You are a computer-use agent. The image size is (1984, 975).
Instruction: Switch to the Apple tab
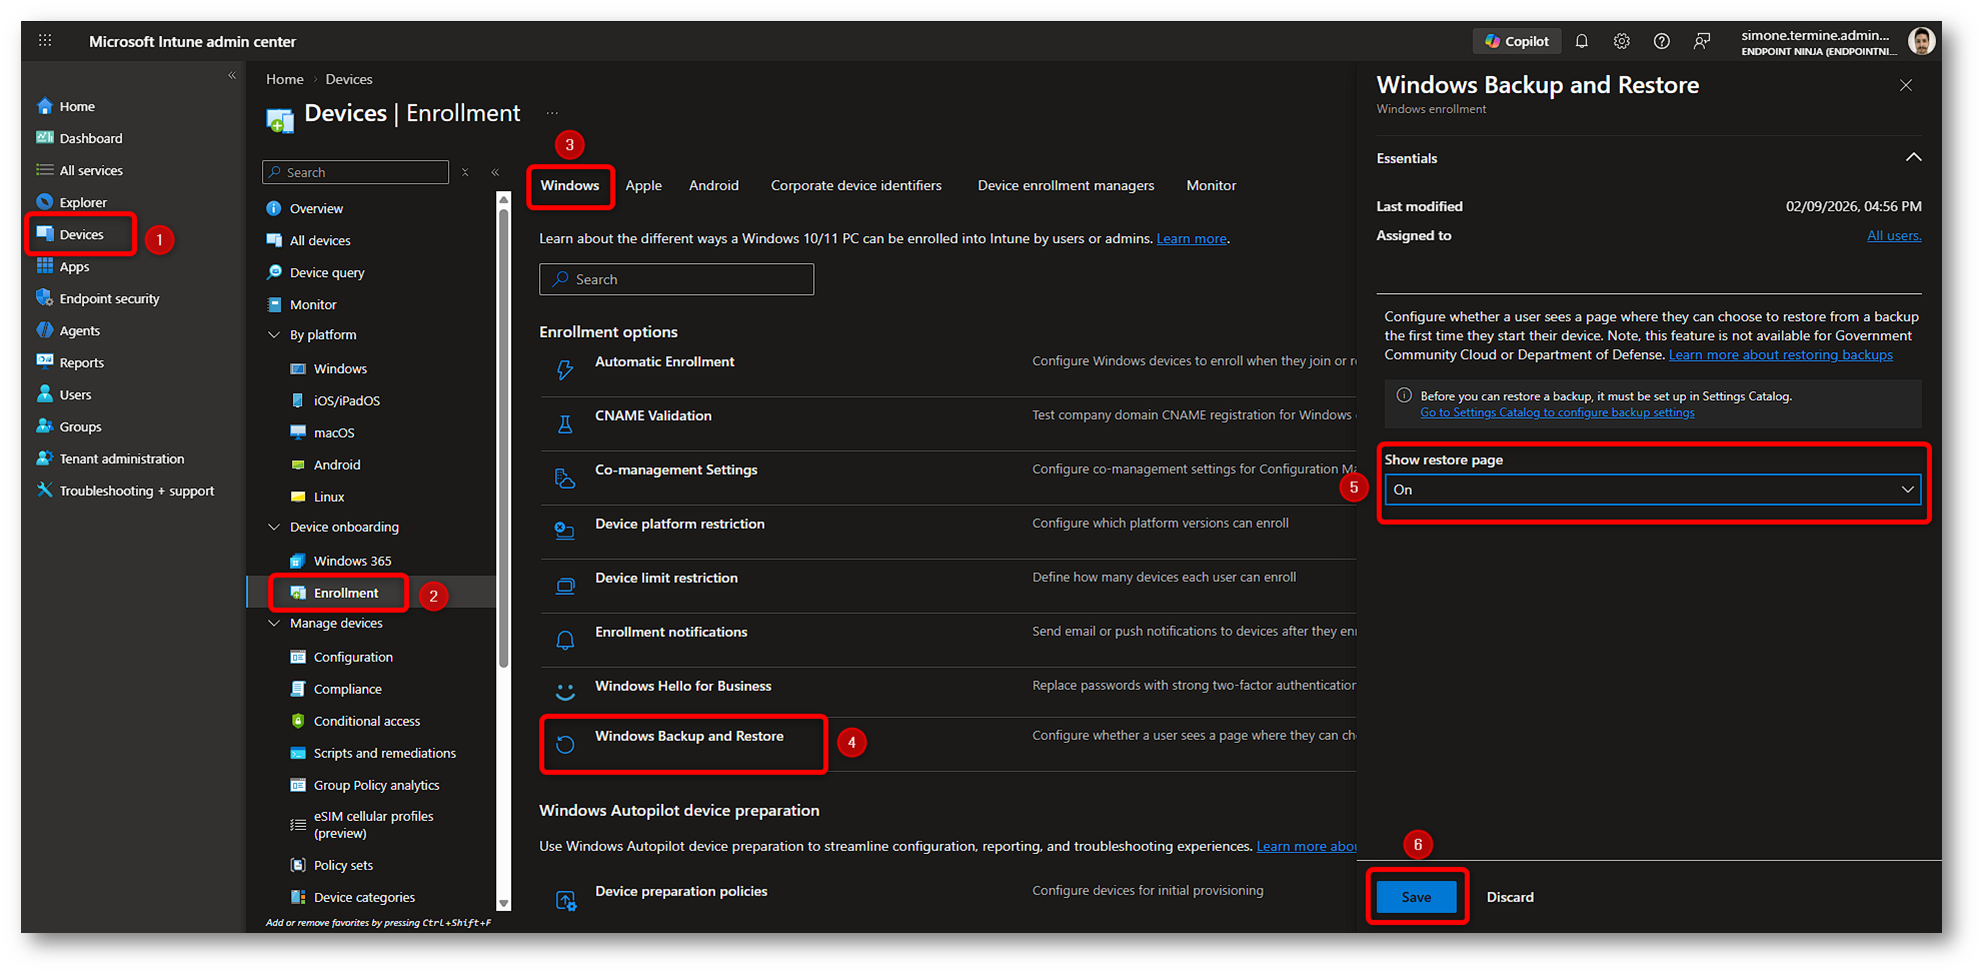(644, 185)
